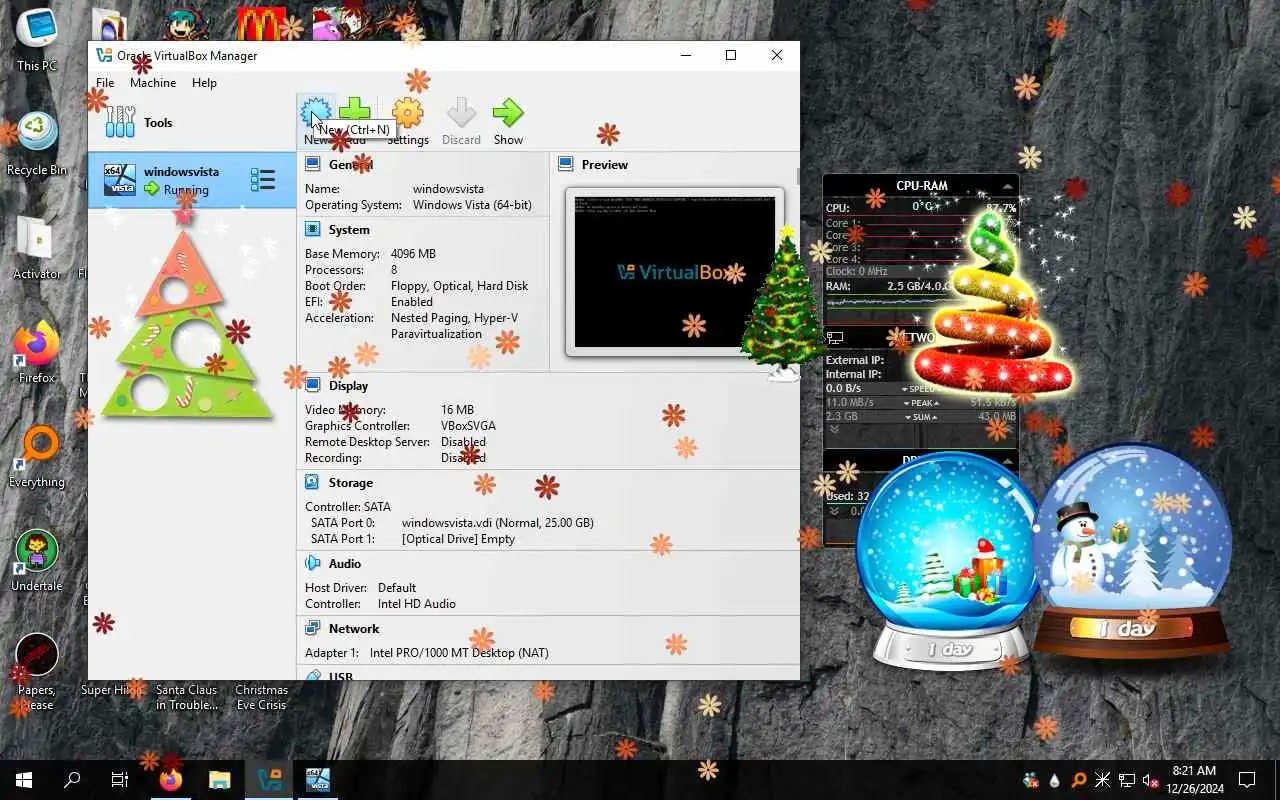Image resolution: width=1280 pixels, height=800 pixels.
Task: Click the Intel PRO/1000 MT Desktop adapter text
Action: [459, 652]
